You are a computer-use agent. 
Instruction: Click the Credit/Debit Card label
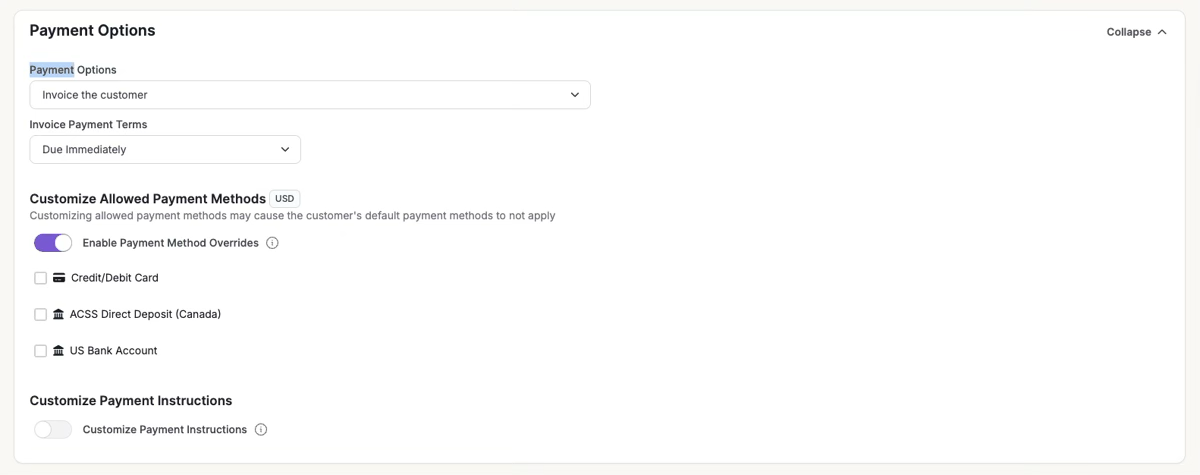tap(115, 278)
